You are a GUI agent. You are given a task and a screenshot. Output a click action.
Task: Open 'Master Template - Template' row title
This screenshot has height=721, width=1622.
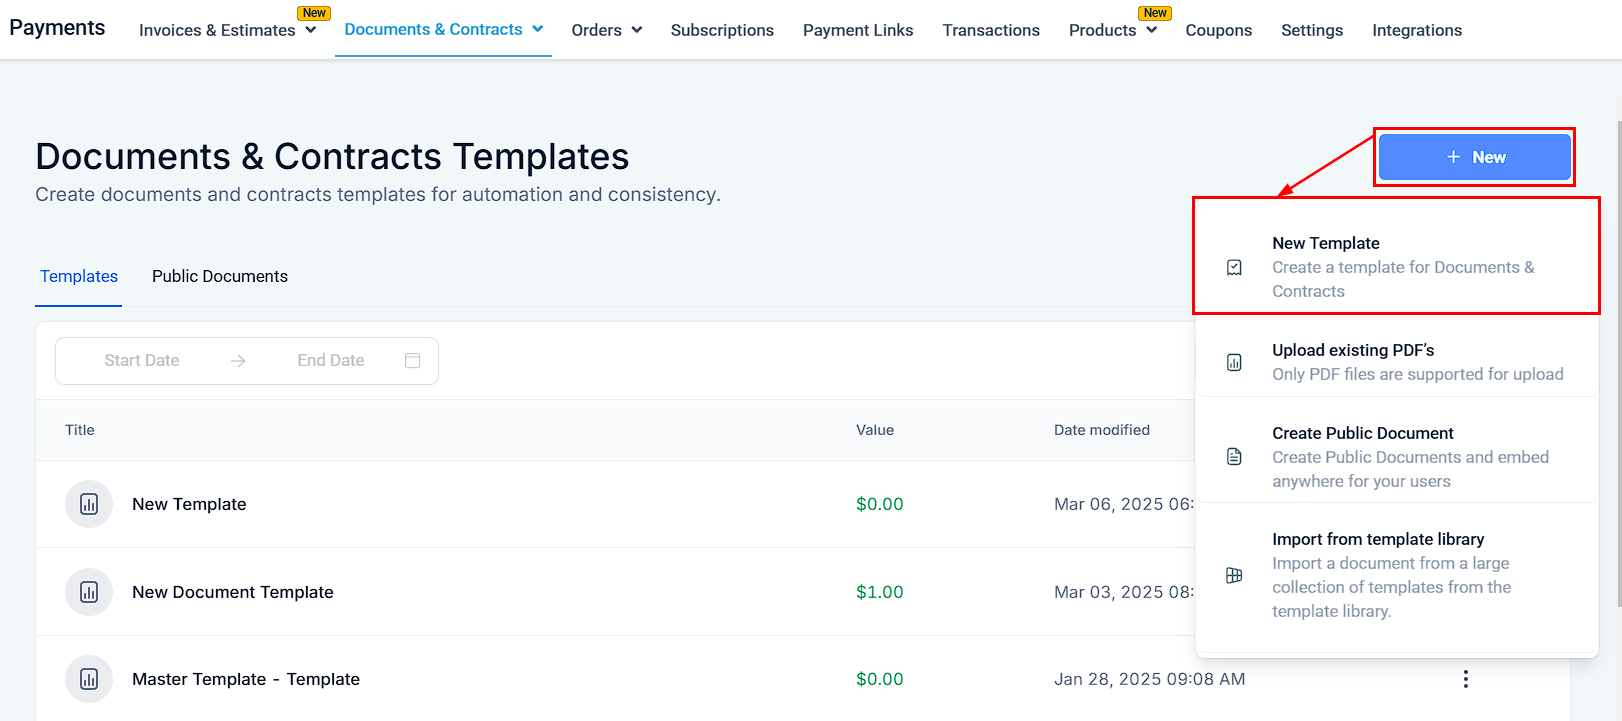[x=246, y=679]
